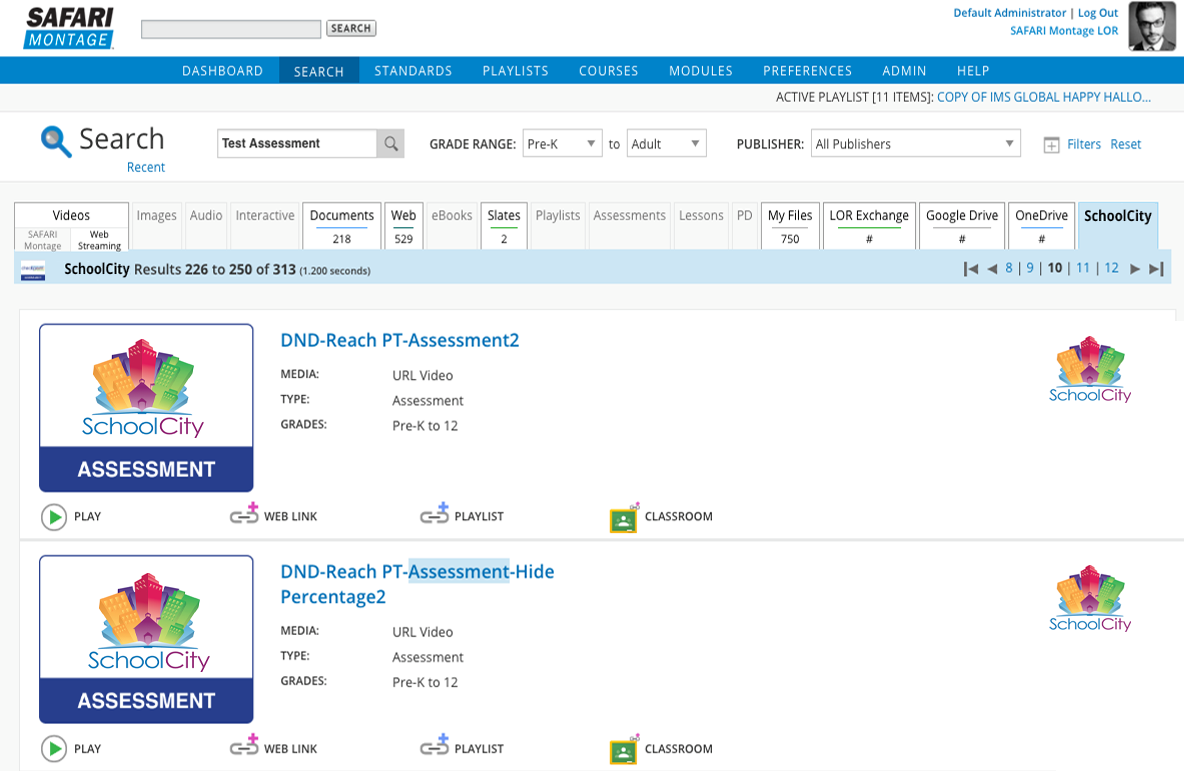Switch to the Slates tab
1184x771 pixels.
pos(504,226)
